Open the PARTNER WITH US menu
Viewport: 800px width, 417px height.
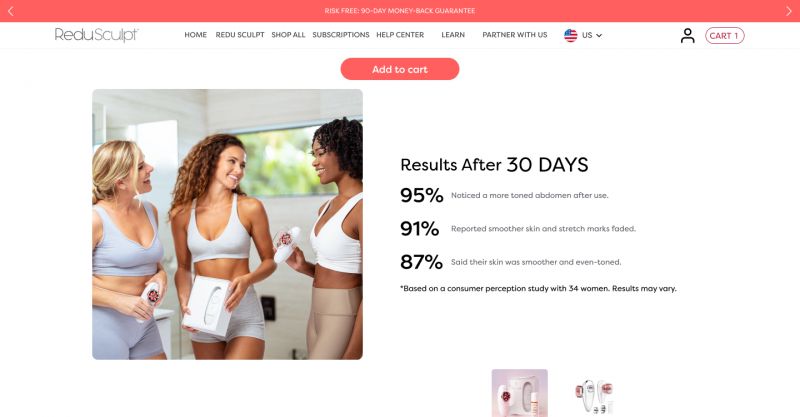515,35
